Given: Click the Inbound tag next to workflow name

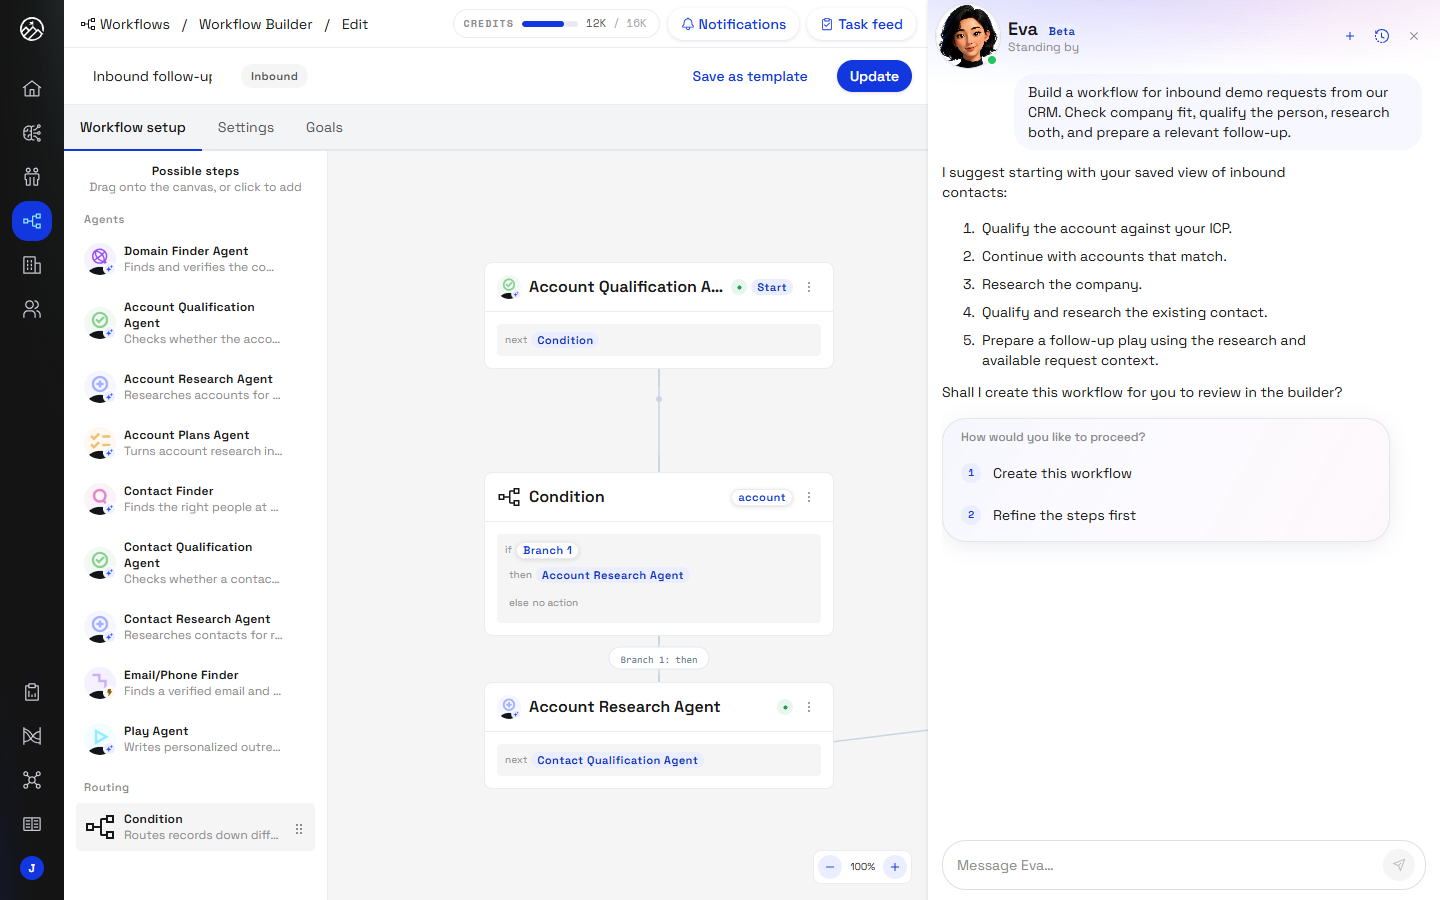Looking at the screenshot, I should click(274, 76).
